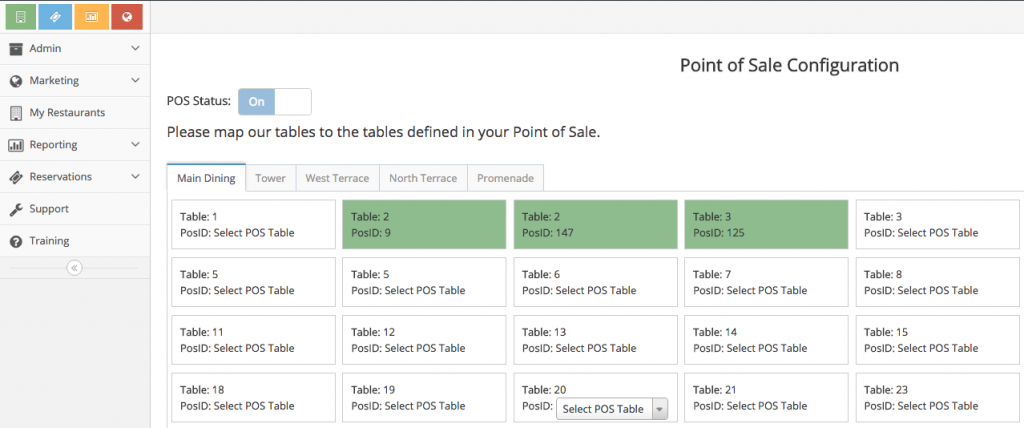This screenshot has width=1024, height=428.
Task: Click Select POS Table for Table 14
Action: pyautogui.click(x=766, y=348)
